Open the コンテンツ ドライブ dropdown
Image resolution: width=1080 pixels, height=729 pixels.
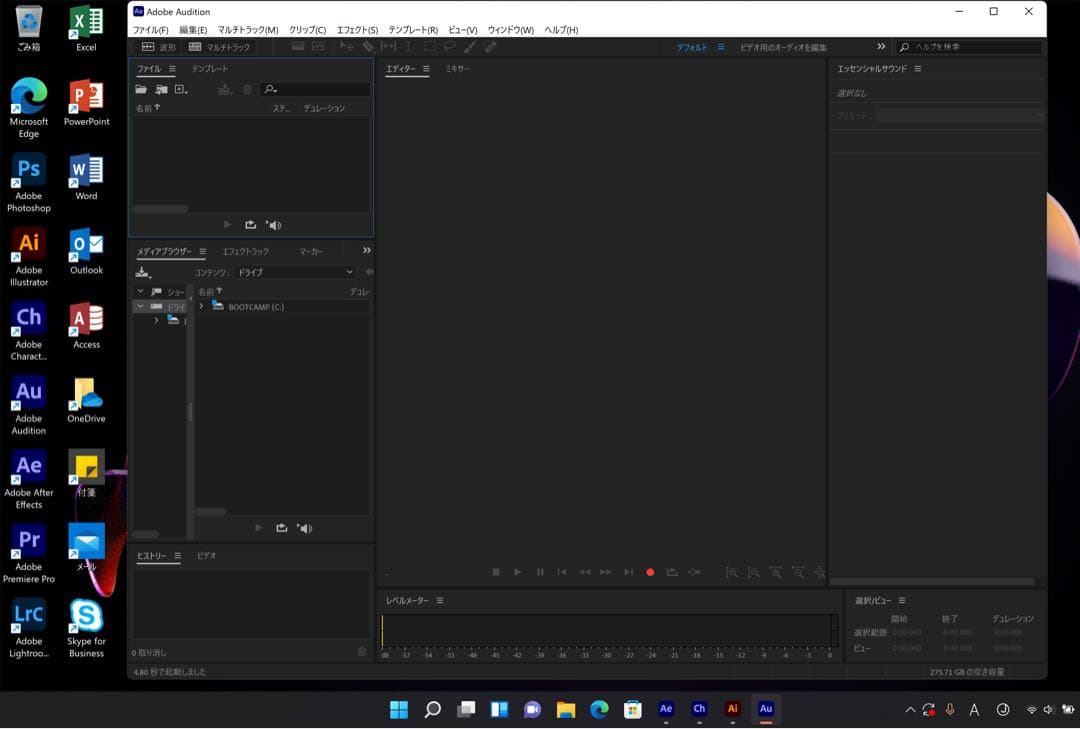pos(294,272)
